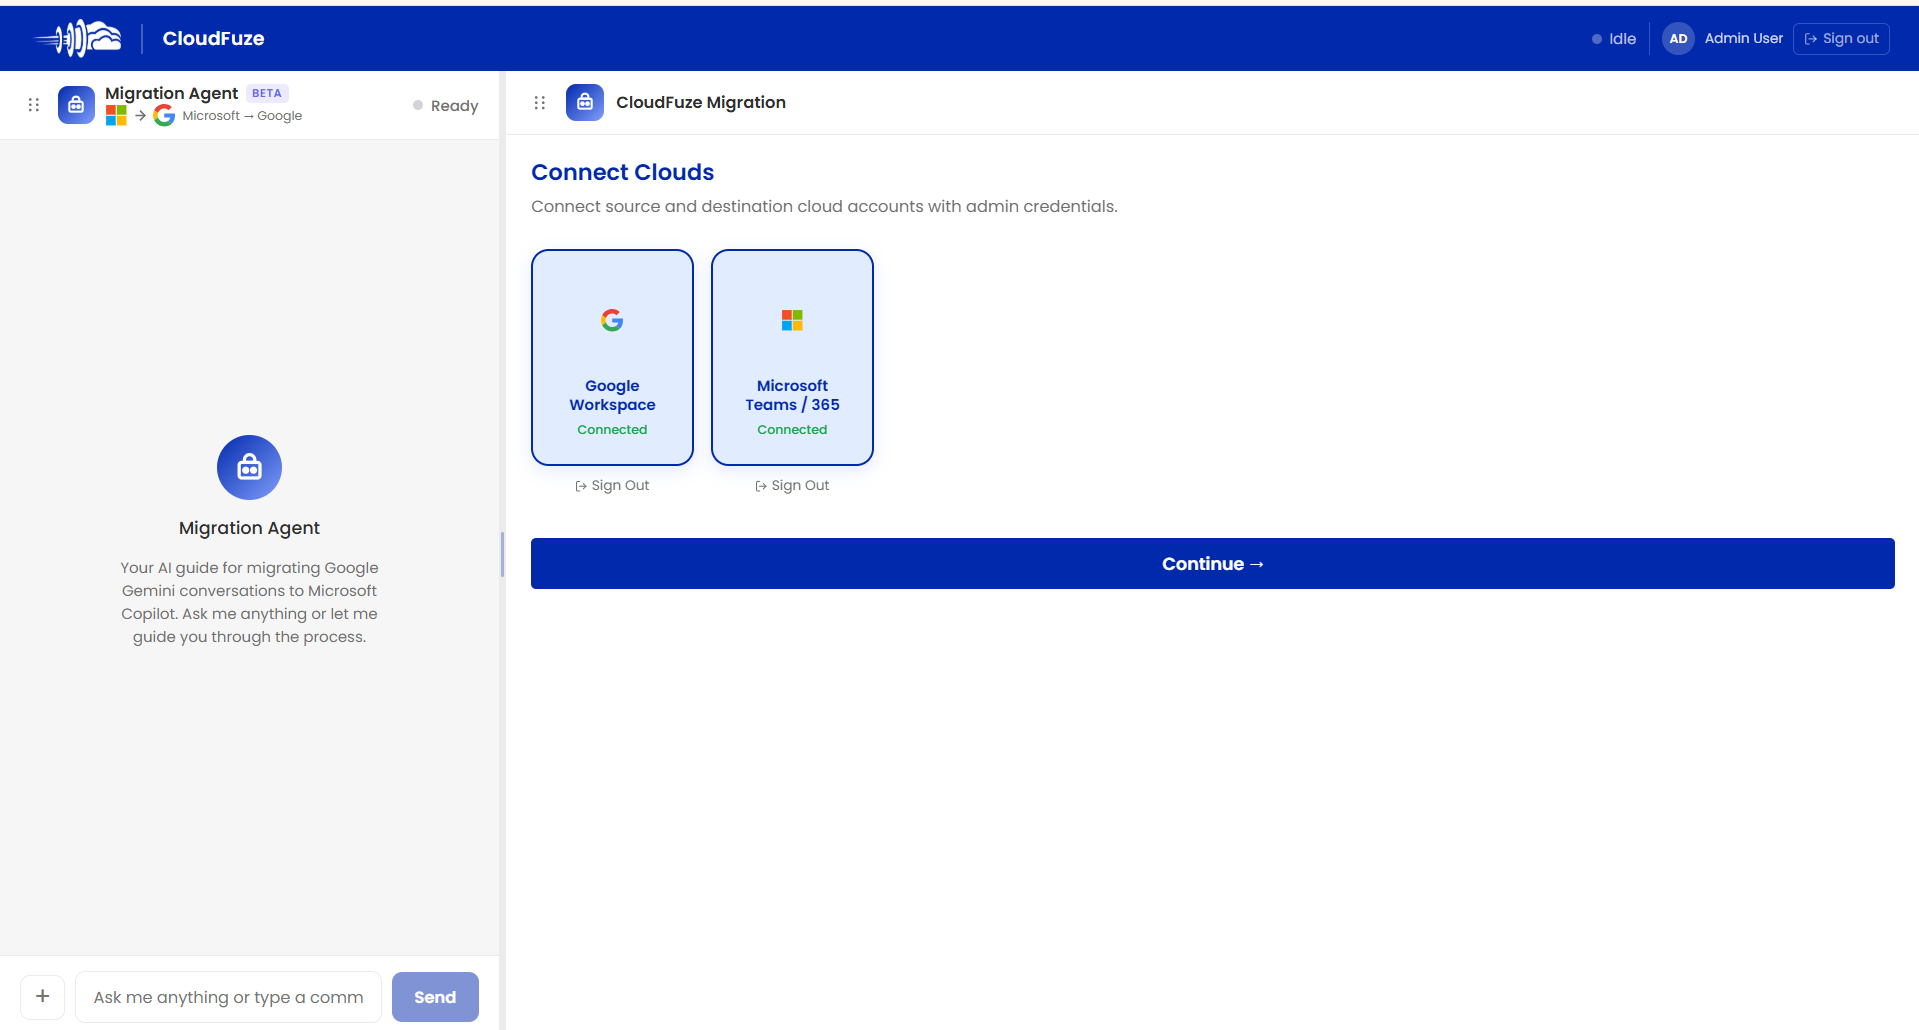The width and height of the screenshot is (1919, 1030).
Task: Click the Microsoft → Google route label
Action: [x=242, y=116]
